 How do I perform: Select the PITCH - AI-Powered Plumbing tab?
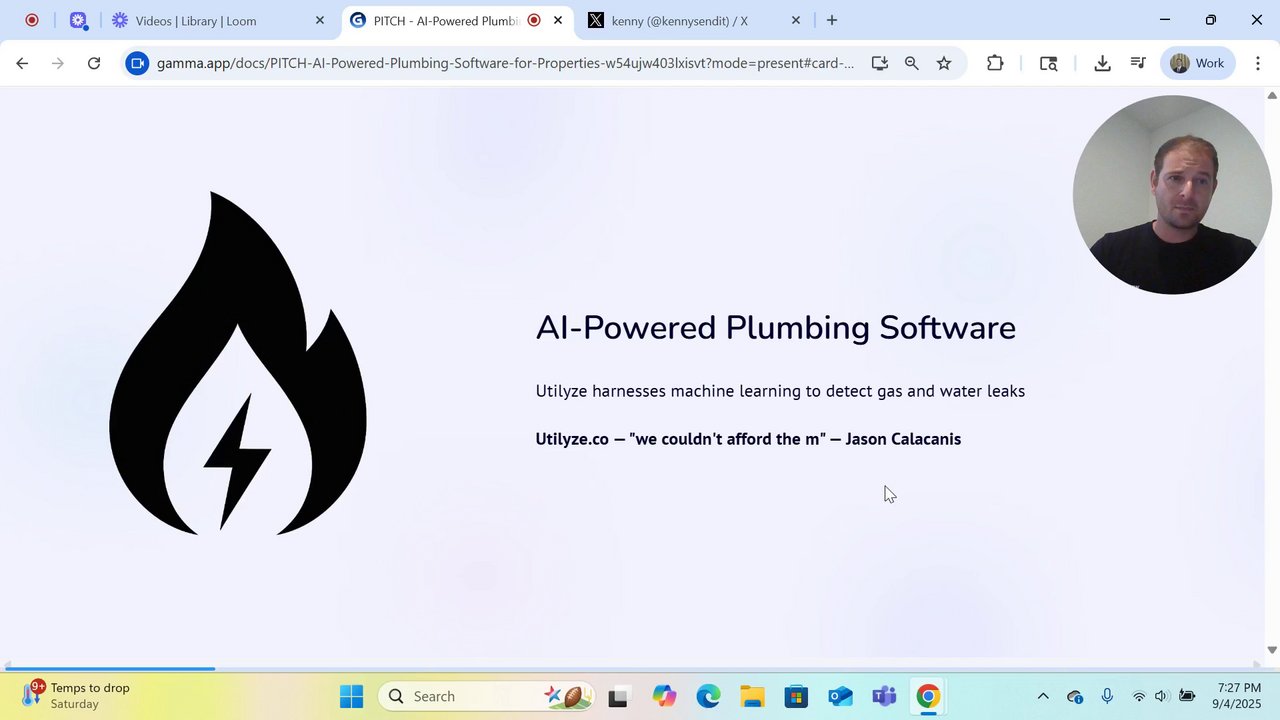[x=445, y=20]
